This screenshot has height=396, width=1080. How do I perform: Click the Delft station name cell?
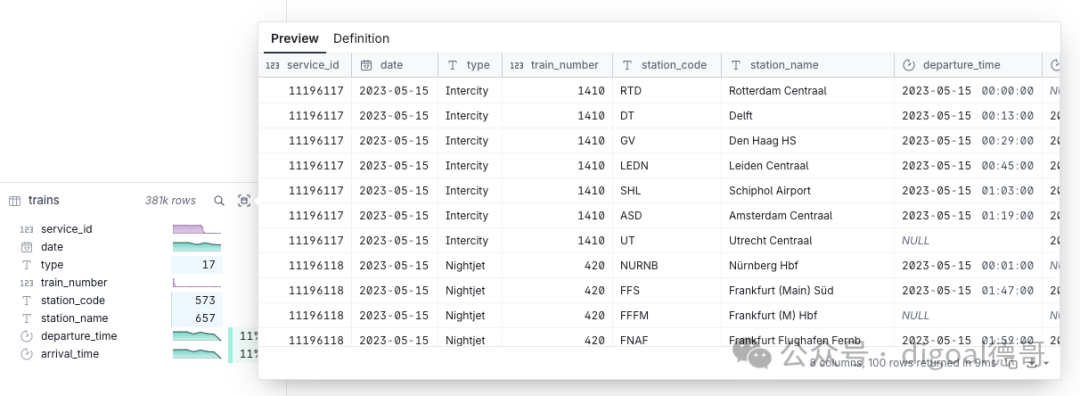(808, 116)
